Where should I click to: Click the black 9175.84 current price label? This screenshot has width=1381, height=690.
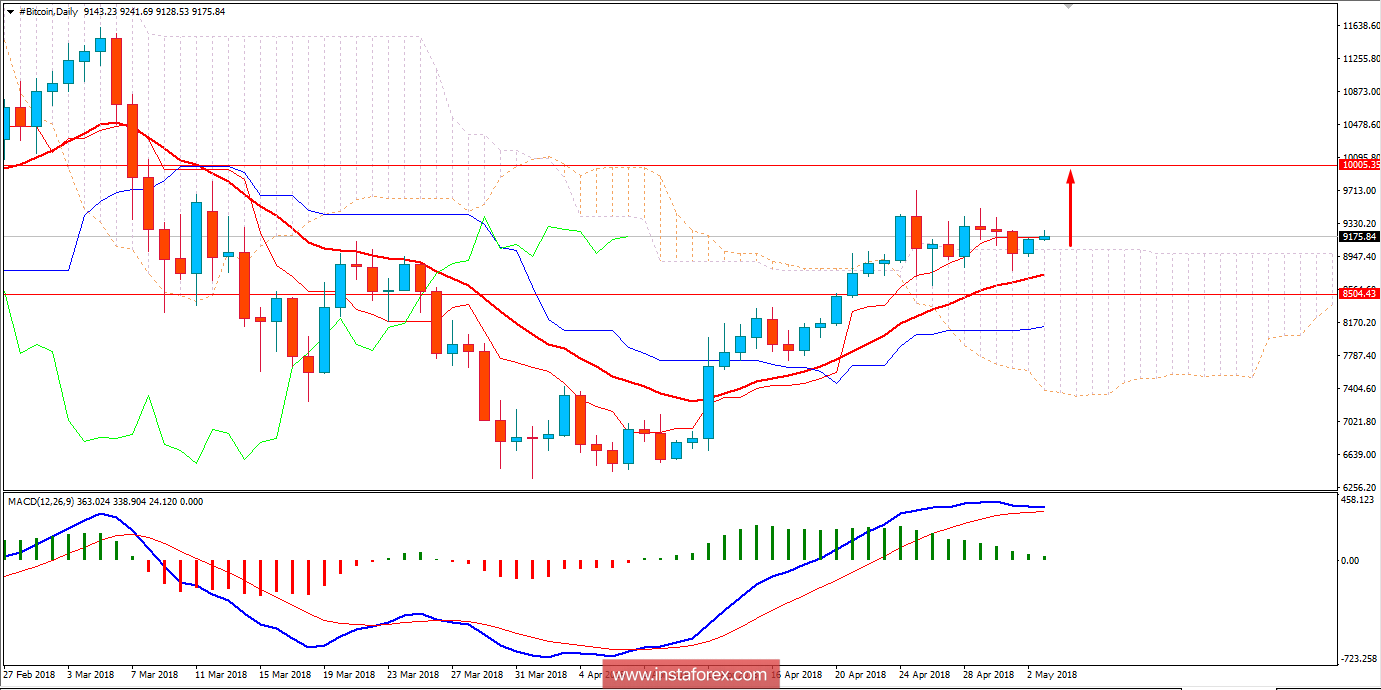(x=1360, y=237)
